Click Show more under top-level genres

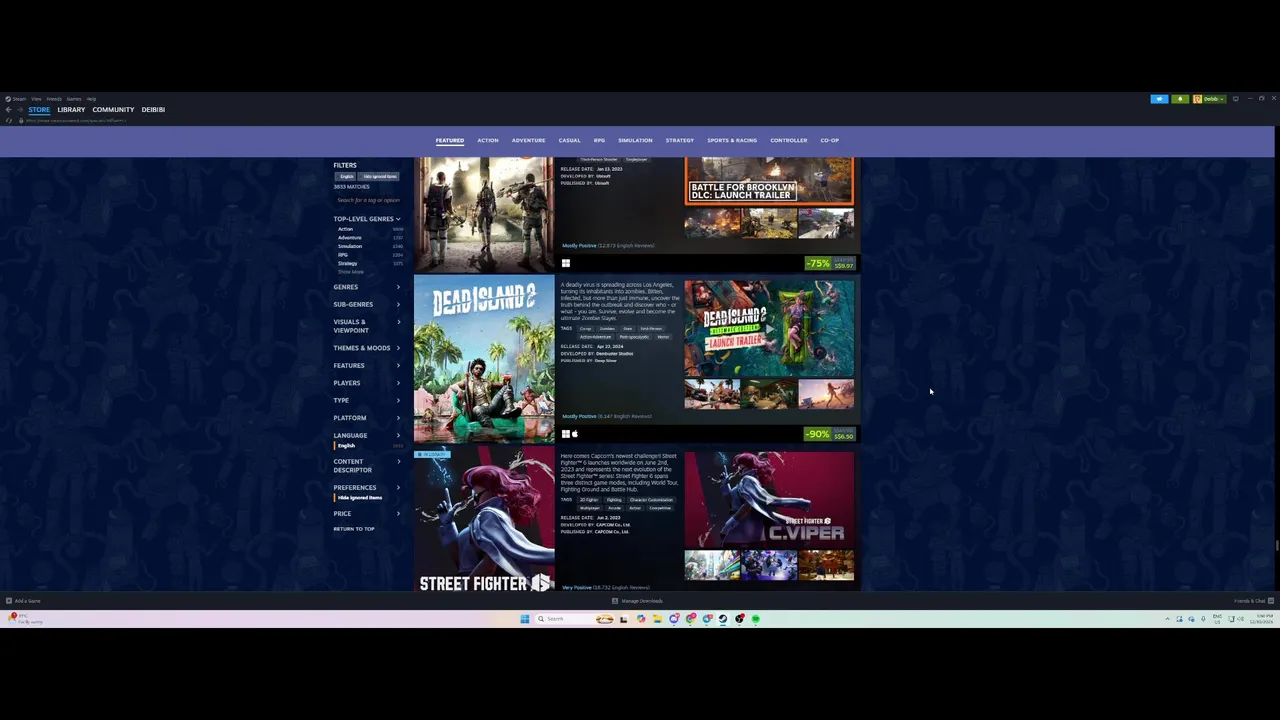pyautogui.click(x=351, y=272)
